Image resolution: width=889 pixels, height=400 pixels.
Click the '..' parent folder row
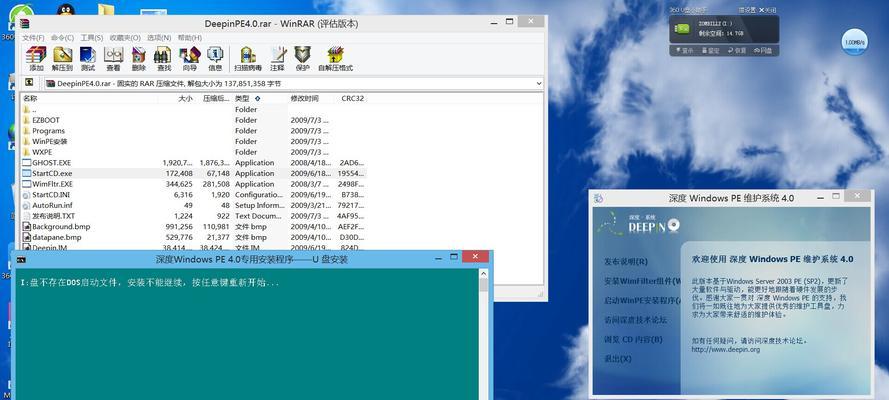(x=193, y=109)
